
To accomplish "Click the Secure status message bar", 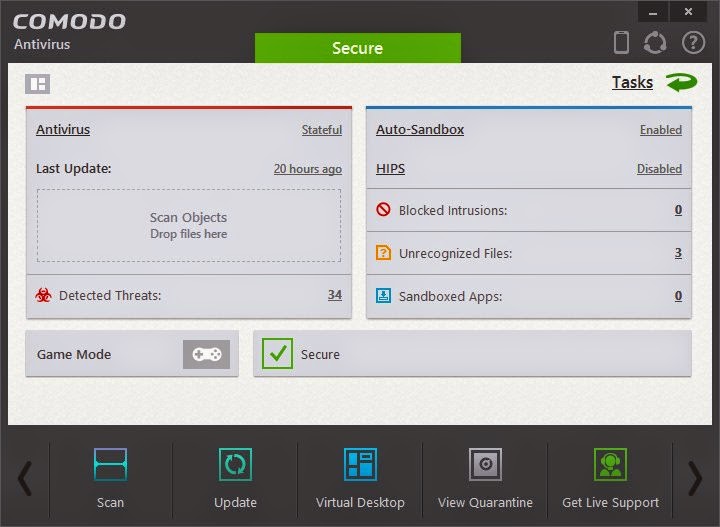I will 472,353.
